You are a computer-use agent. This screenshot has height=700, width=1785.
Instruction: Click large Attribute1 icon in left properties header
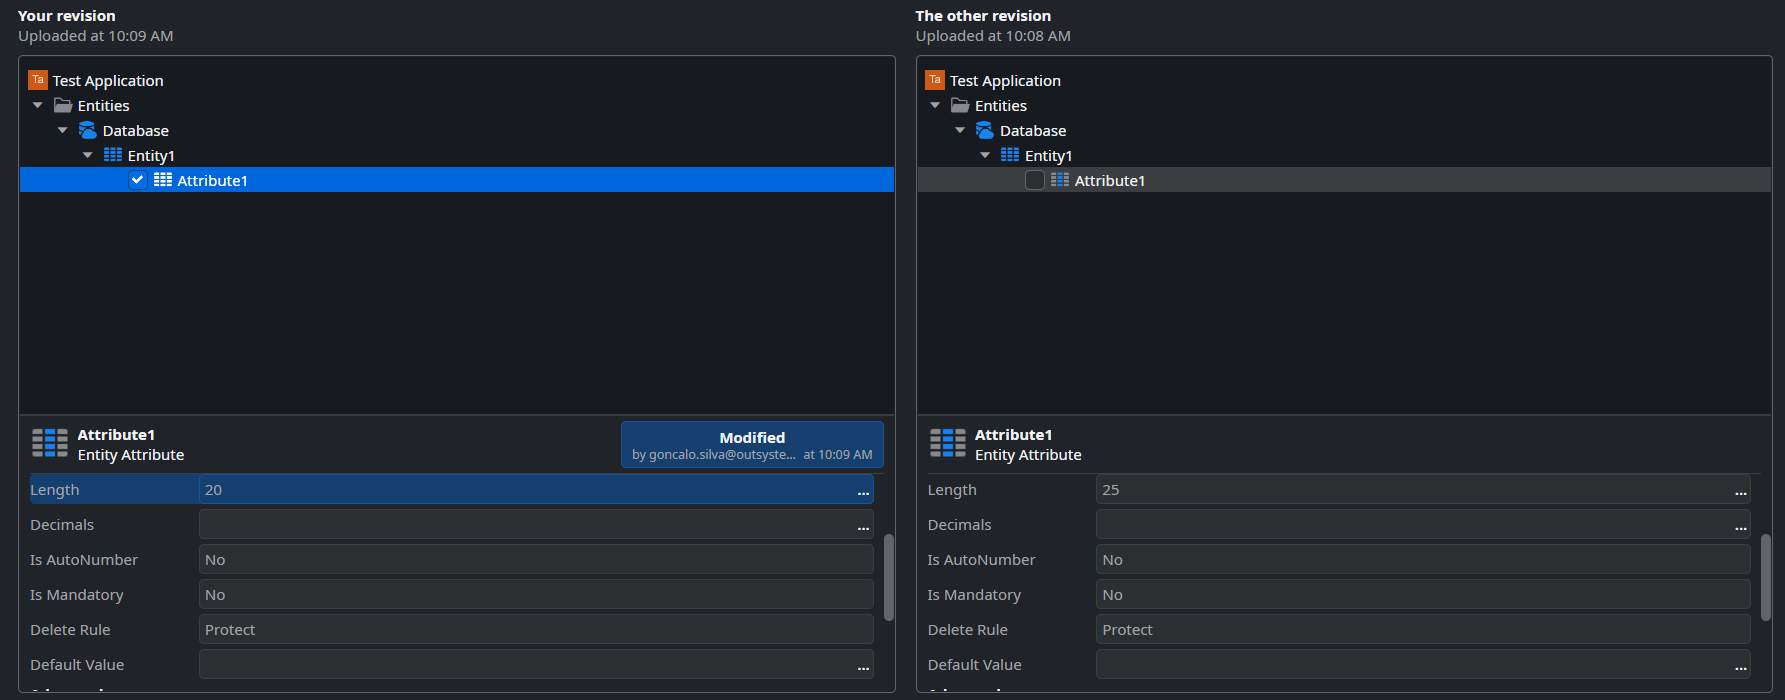click(x=50, y=443)
